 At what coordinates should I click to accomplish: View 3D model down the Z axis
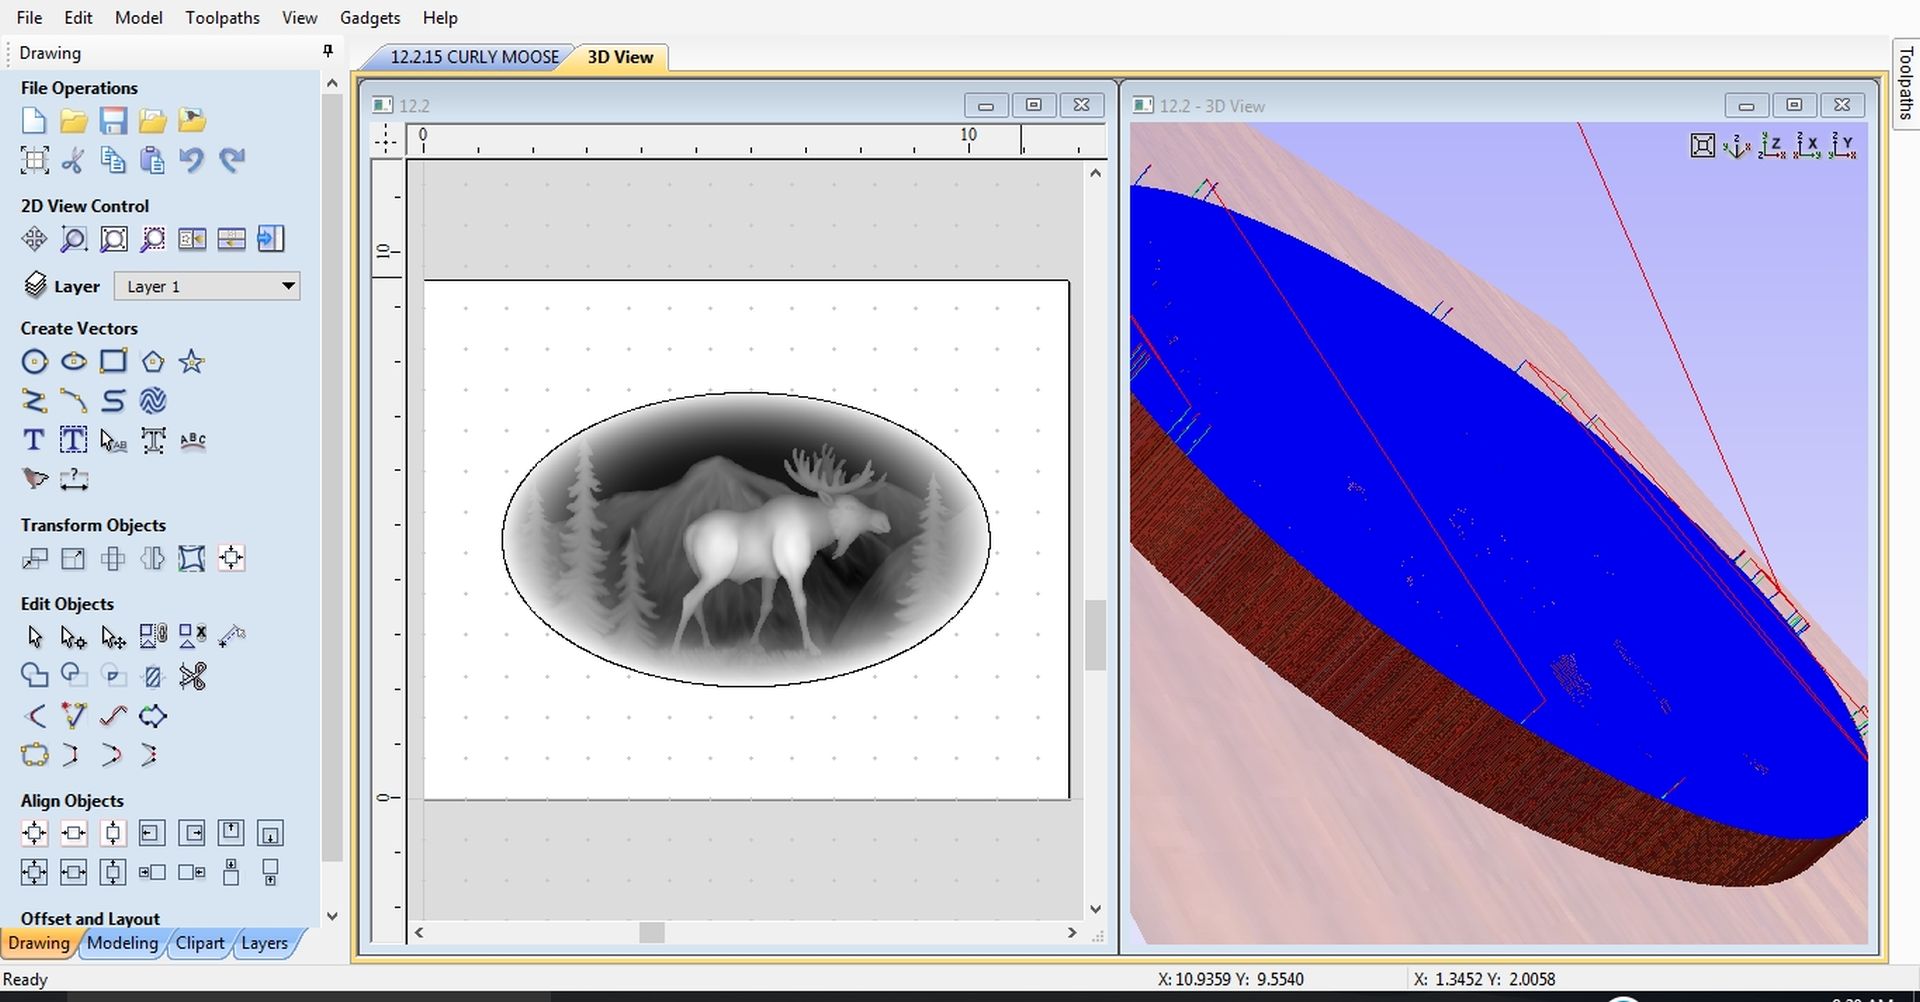[1772, 146]
